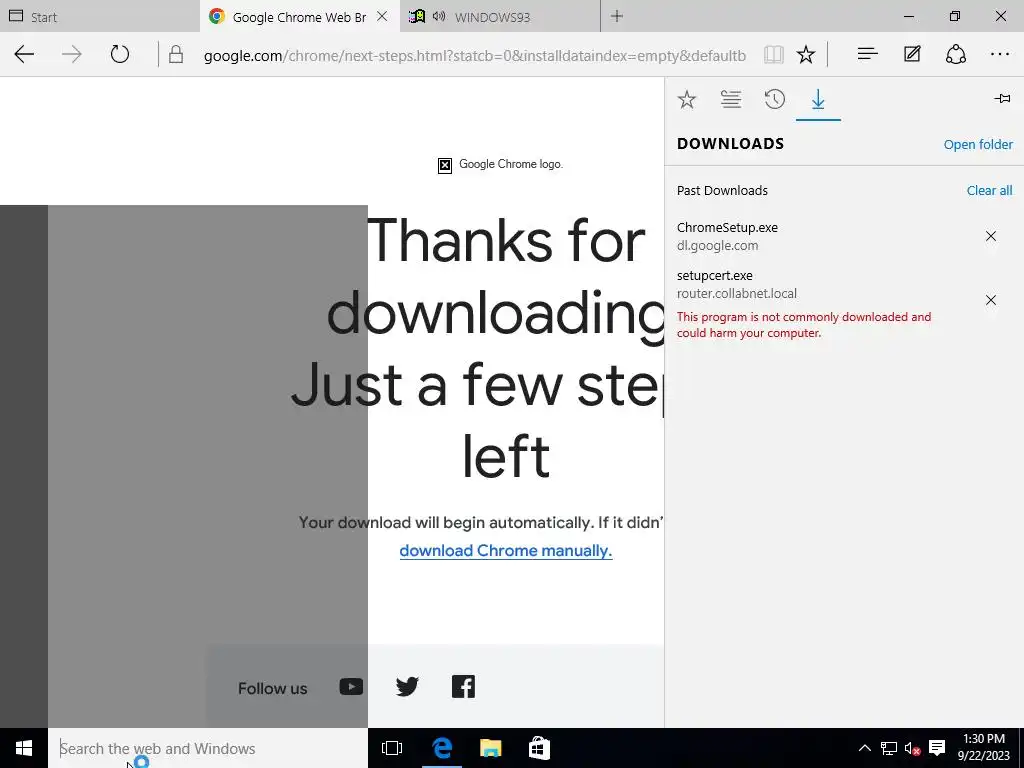Close the Google Chrome Web Browser tab

[383, 16]
